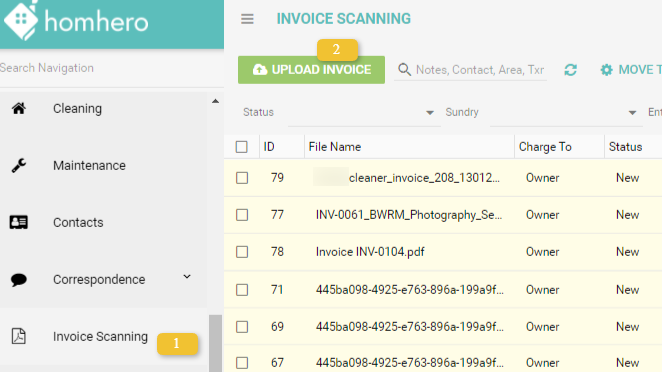The image size is (662, 372).
Task: Click New status in row 77
Action: pos(627,215)
